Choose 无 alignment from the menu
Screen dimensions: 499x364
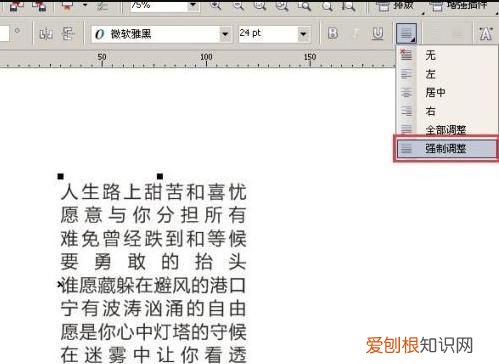(447, 55)
